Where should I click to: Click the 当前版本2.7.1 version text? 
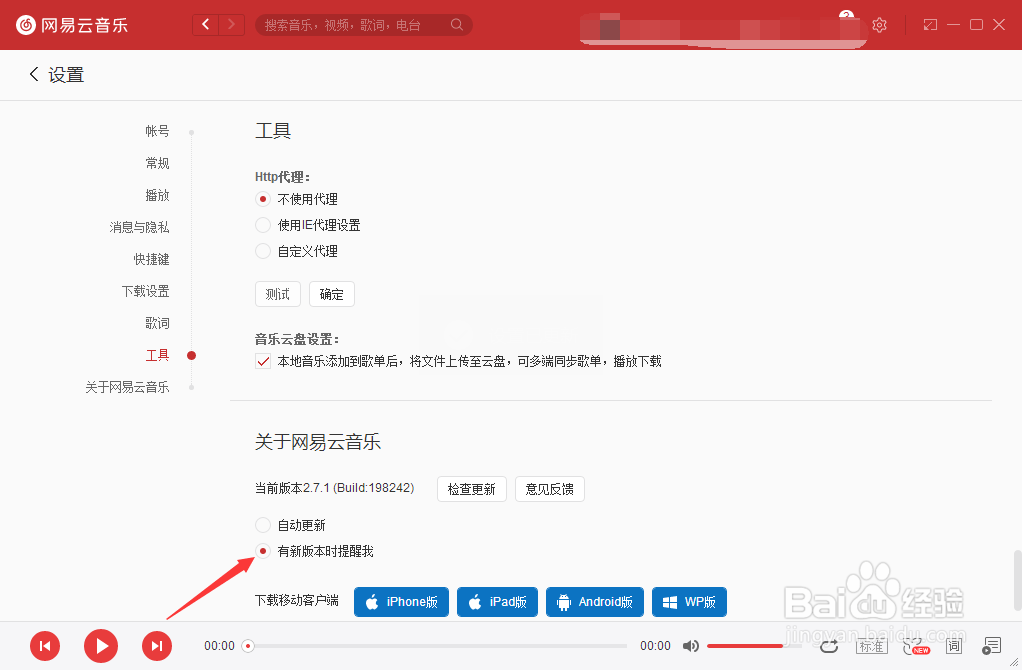point(334,488)
